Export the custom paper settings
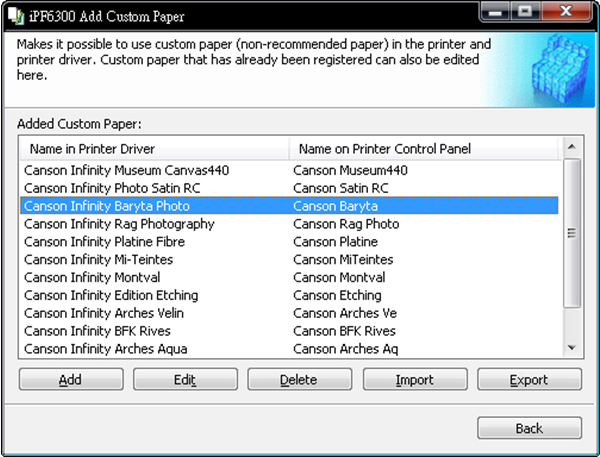 529,379
